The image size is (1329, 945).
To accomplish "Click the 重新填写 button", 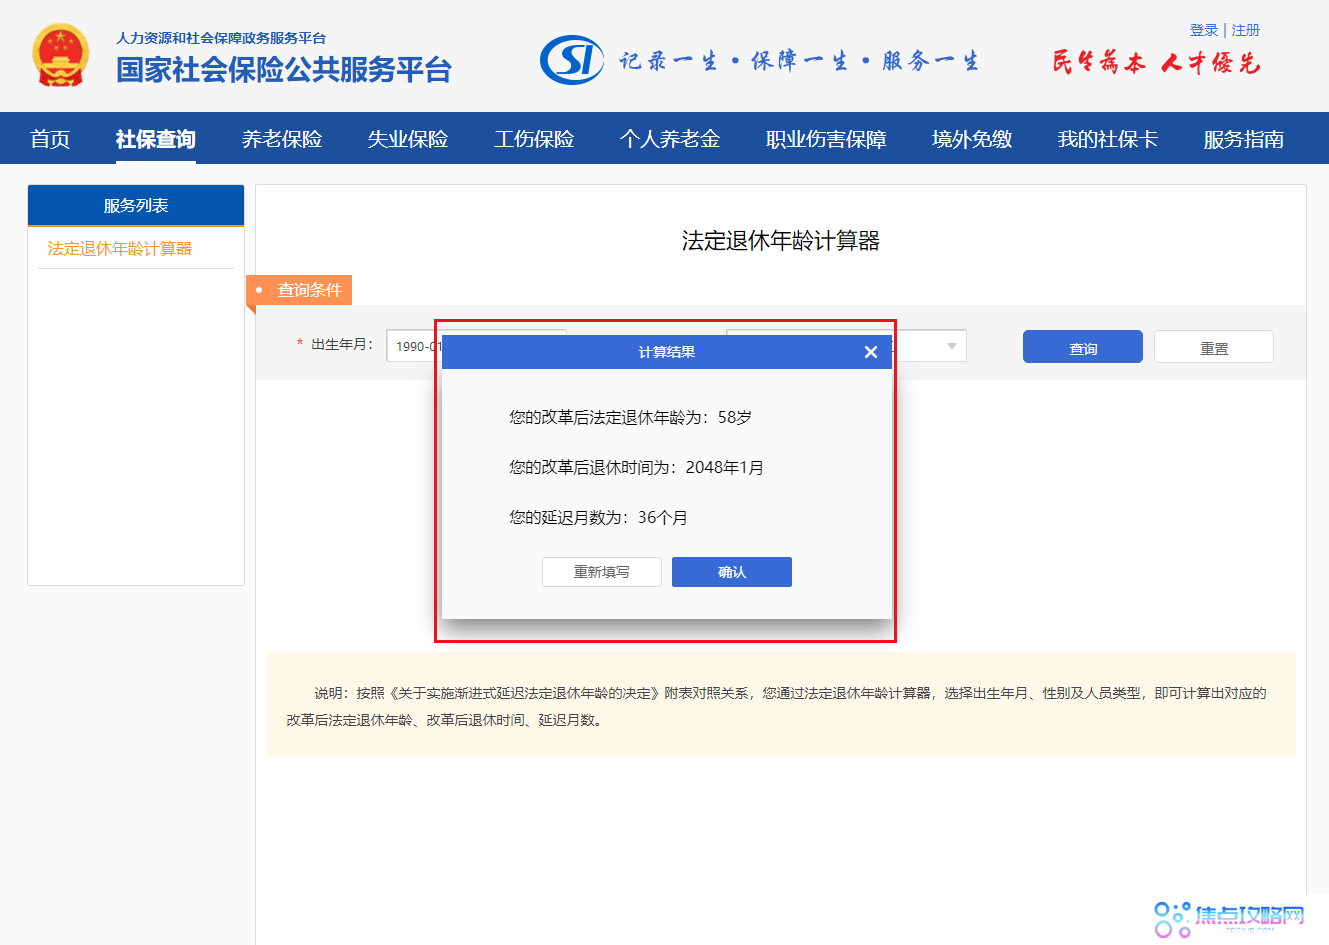I will 601,572.
